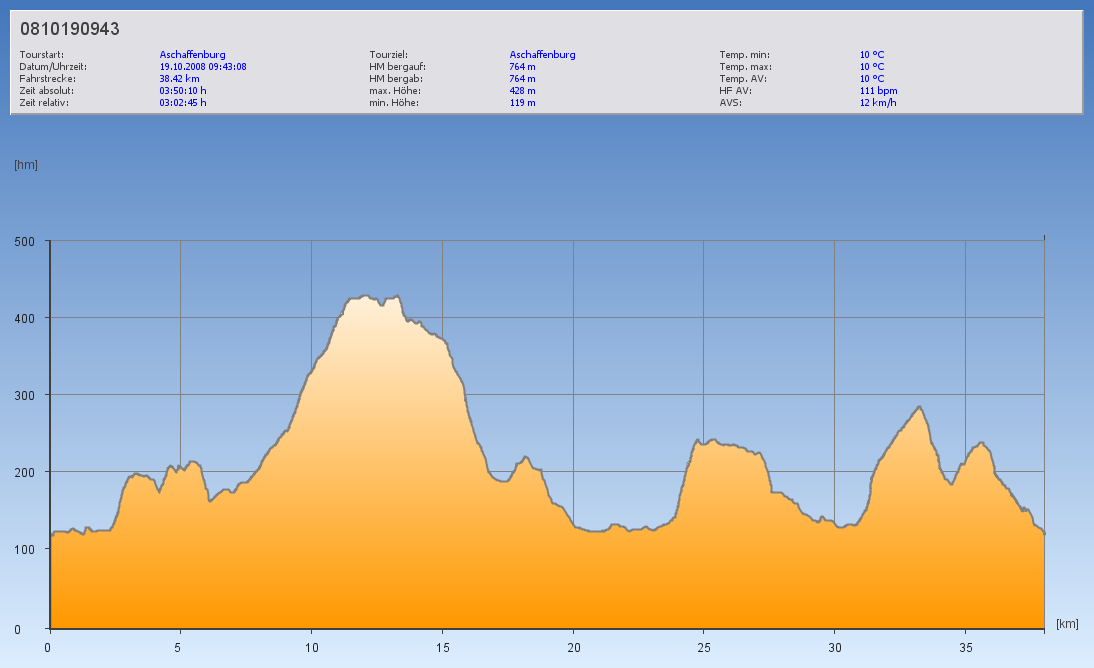Click the tour title 0810190943

point(70,30)
